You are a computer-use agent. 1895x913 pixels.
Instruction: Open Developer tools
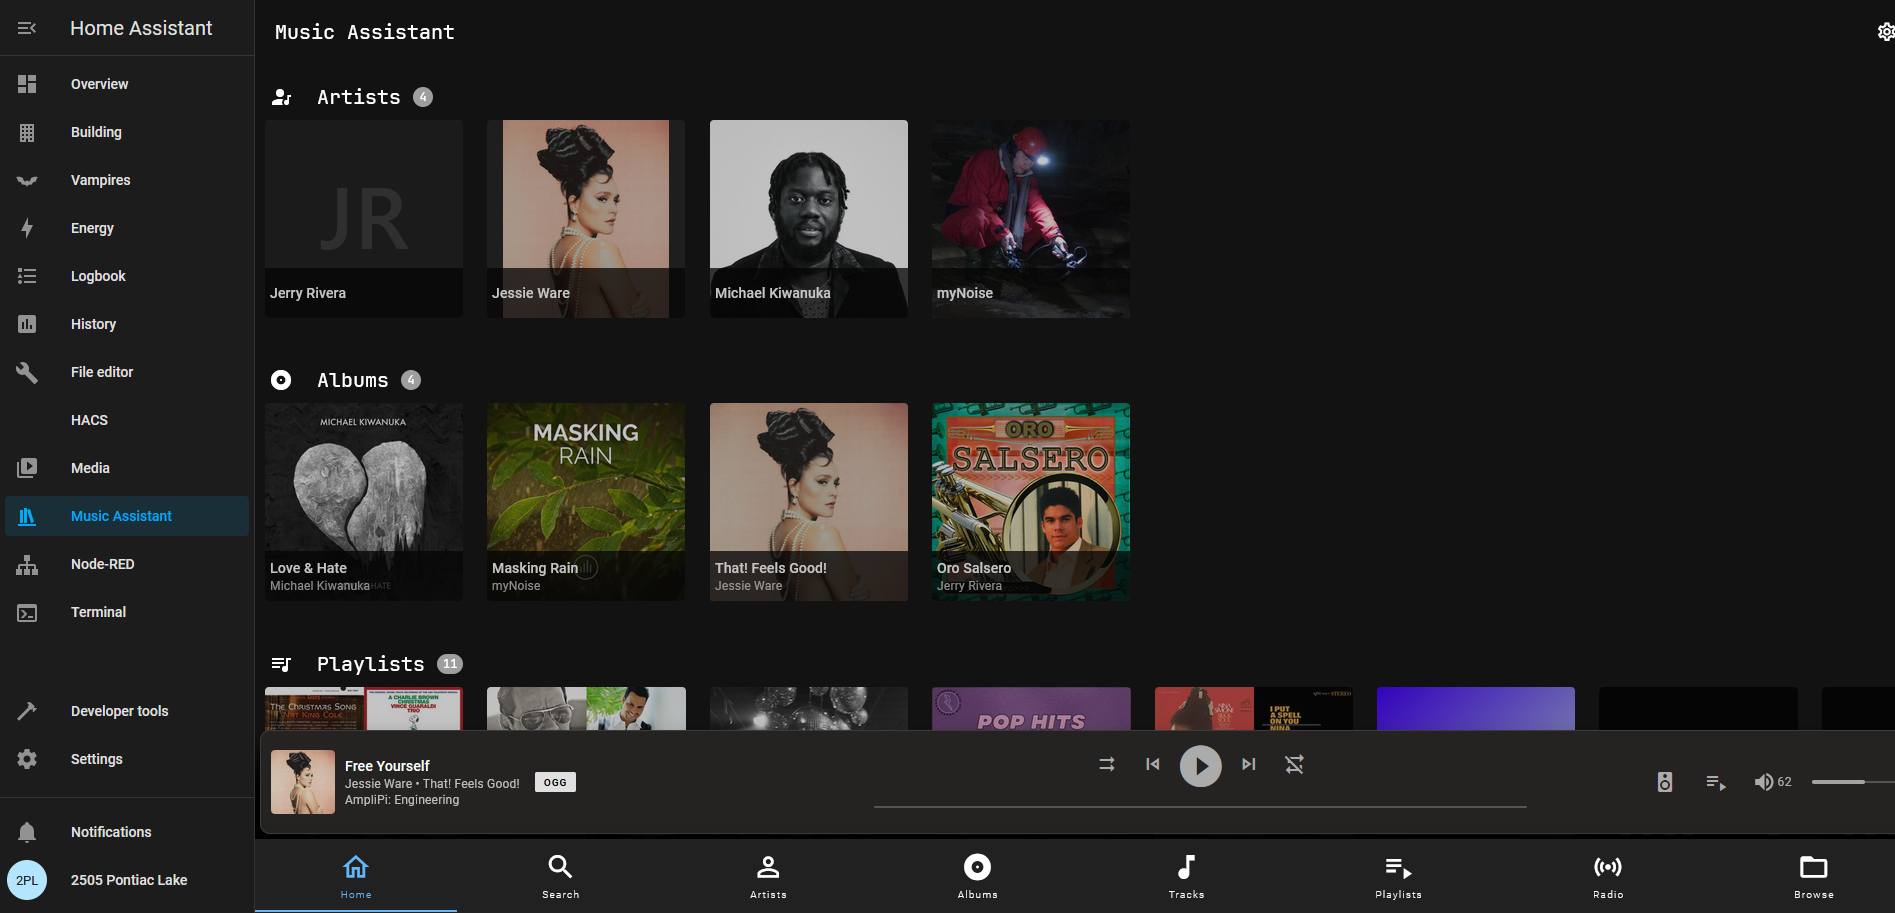click(x=126, y=711)
